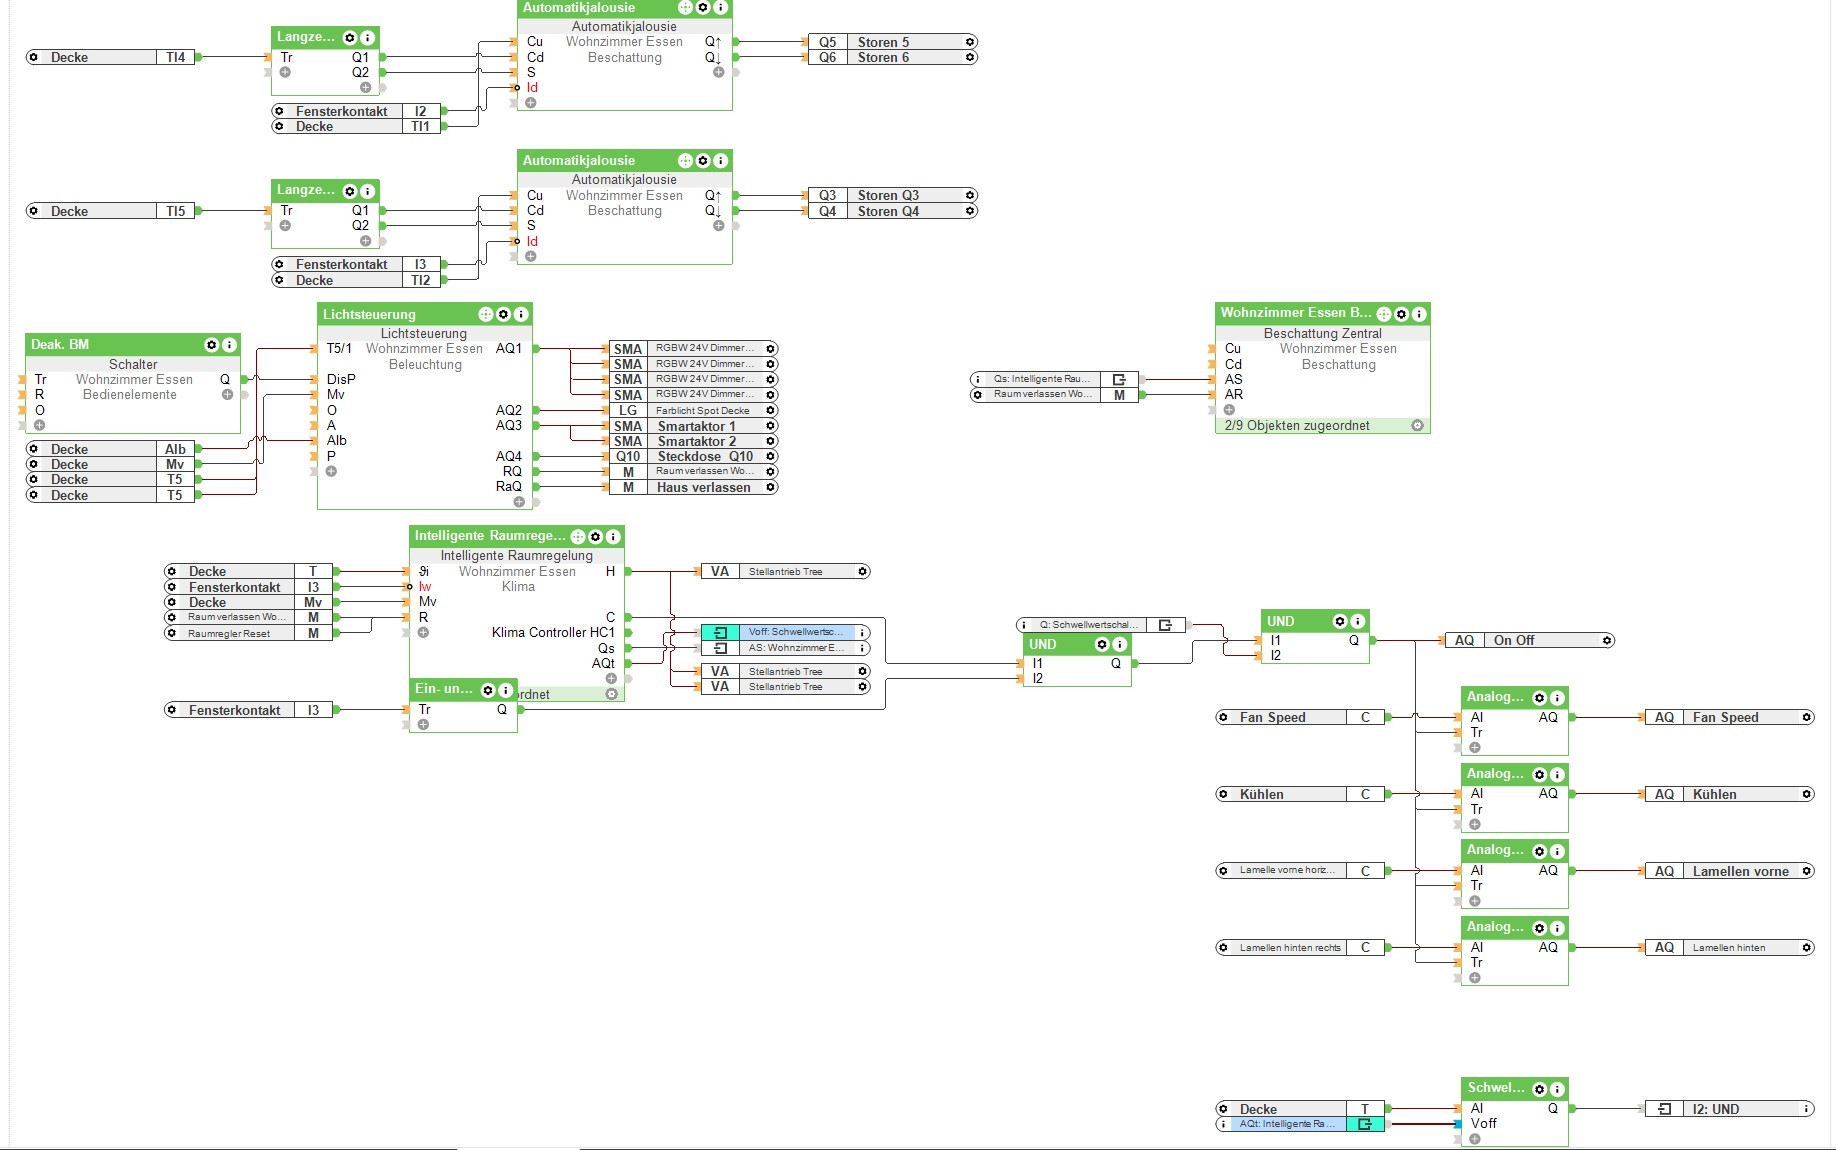Add input plus on Fan Speed Analog block
Viewport: 1836px width, 1150px height.
pyautogui.click(x=1475, y=748)
